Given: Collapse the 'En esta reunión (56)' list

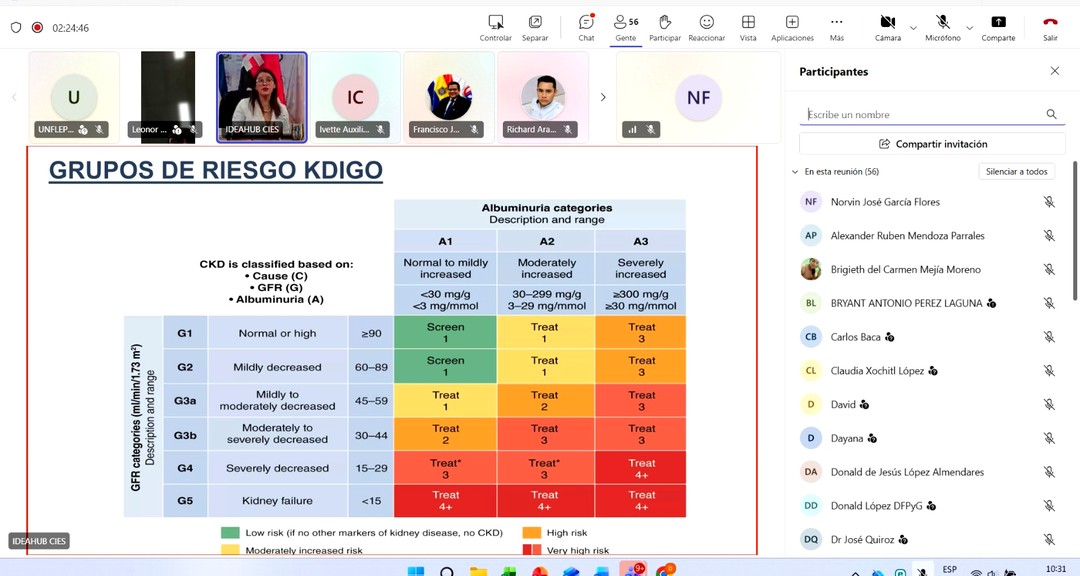Looking at the screenshot, I should [796, 172].
